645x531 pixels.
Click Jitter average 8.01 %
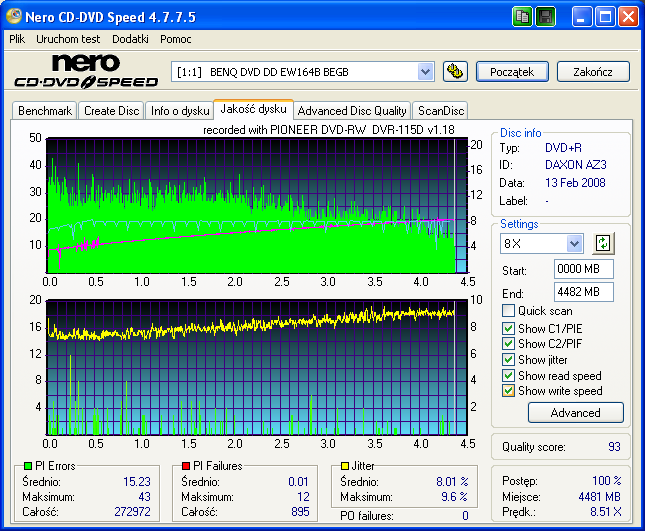click(x=452, y=482)
